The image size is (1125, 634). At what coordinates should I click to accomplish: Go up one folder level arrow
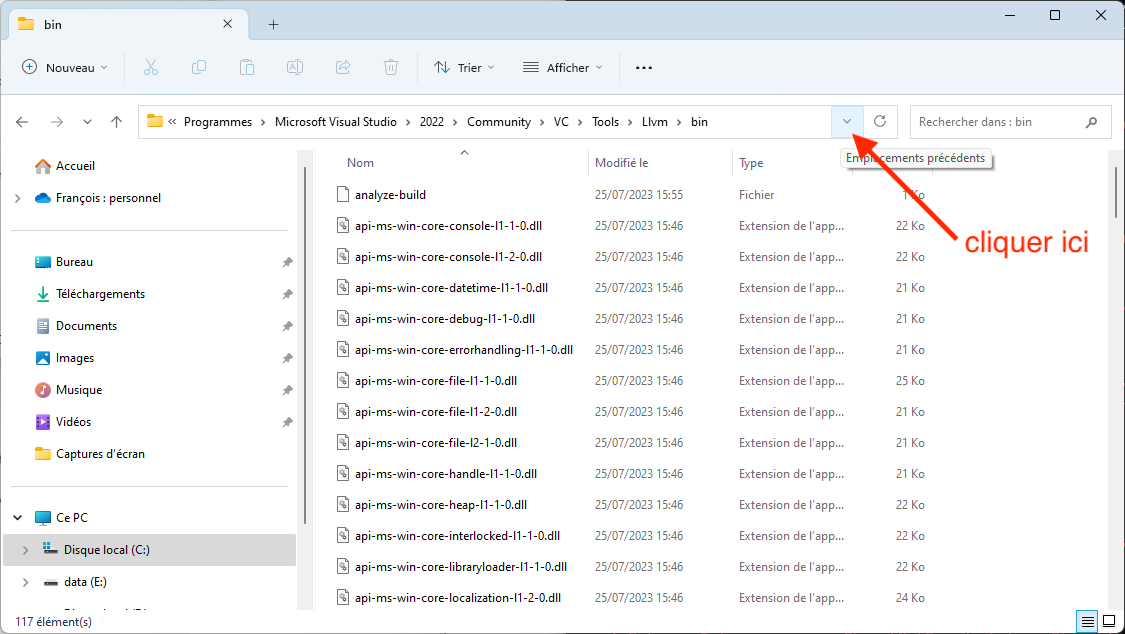point(117,122)
